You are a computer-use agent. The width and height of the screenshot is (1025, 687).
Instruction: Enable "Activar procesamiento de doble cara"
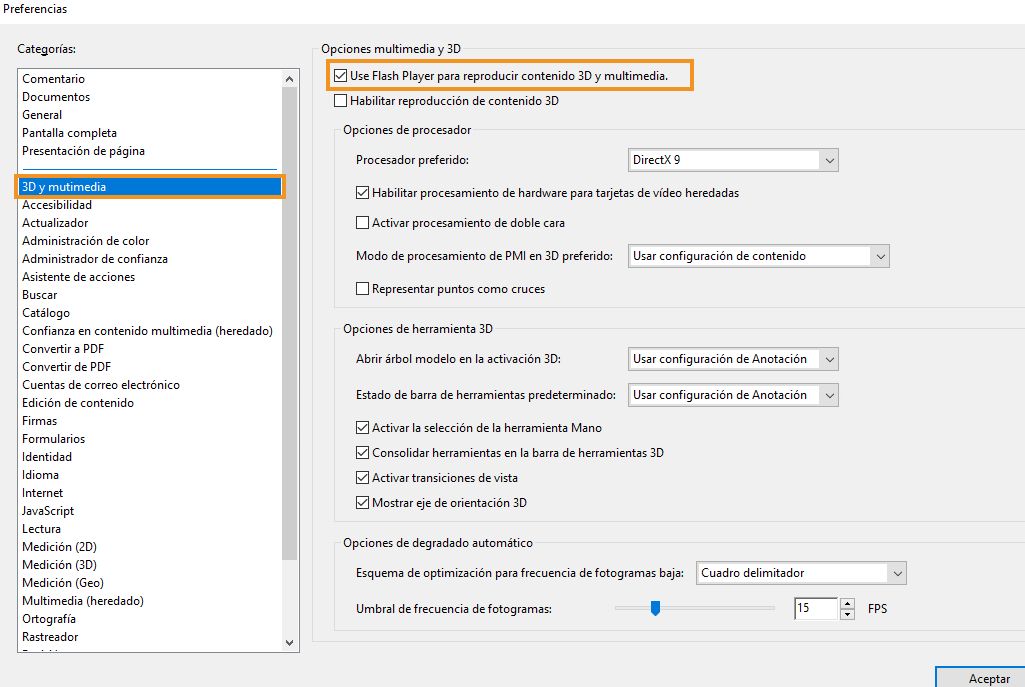360,223
